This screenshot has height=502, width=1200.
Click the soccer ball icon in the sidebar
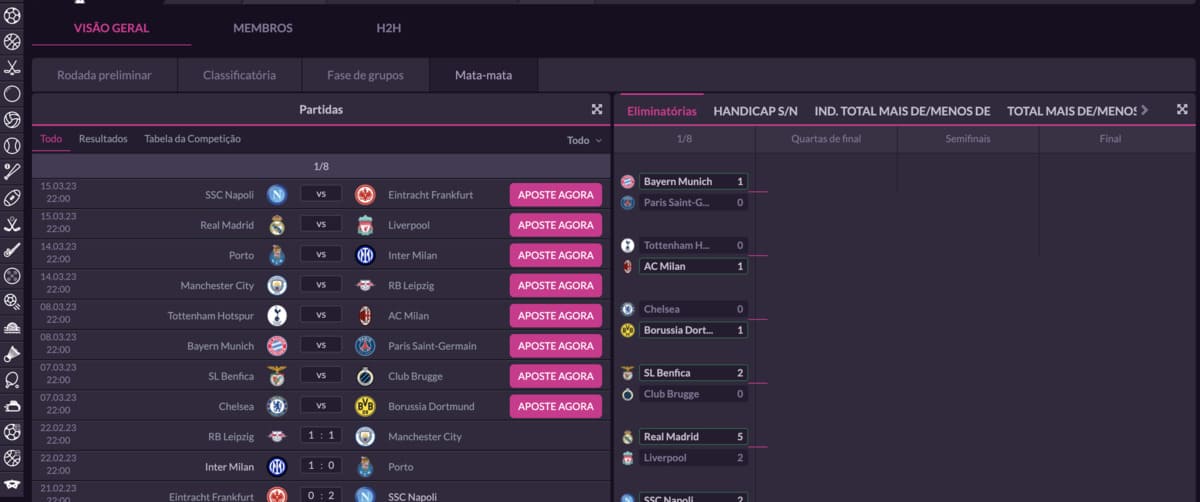click(x=12, y=16)
